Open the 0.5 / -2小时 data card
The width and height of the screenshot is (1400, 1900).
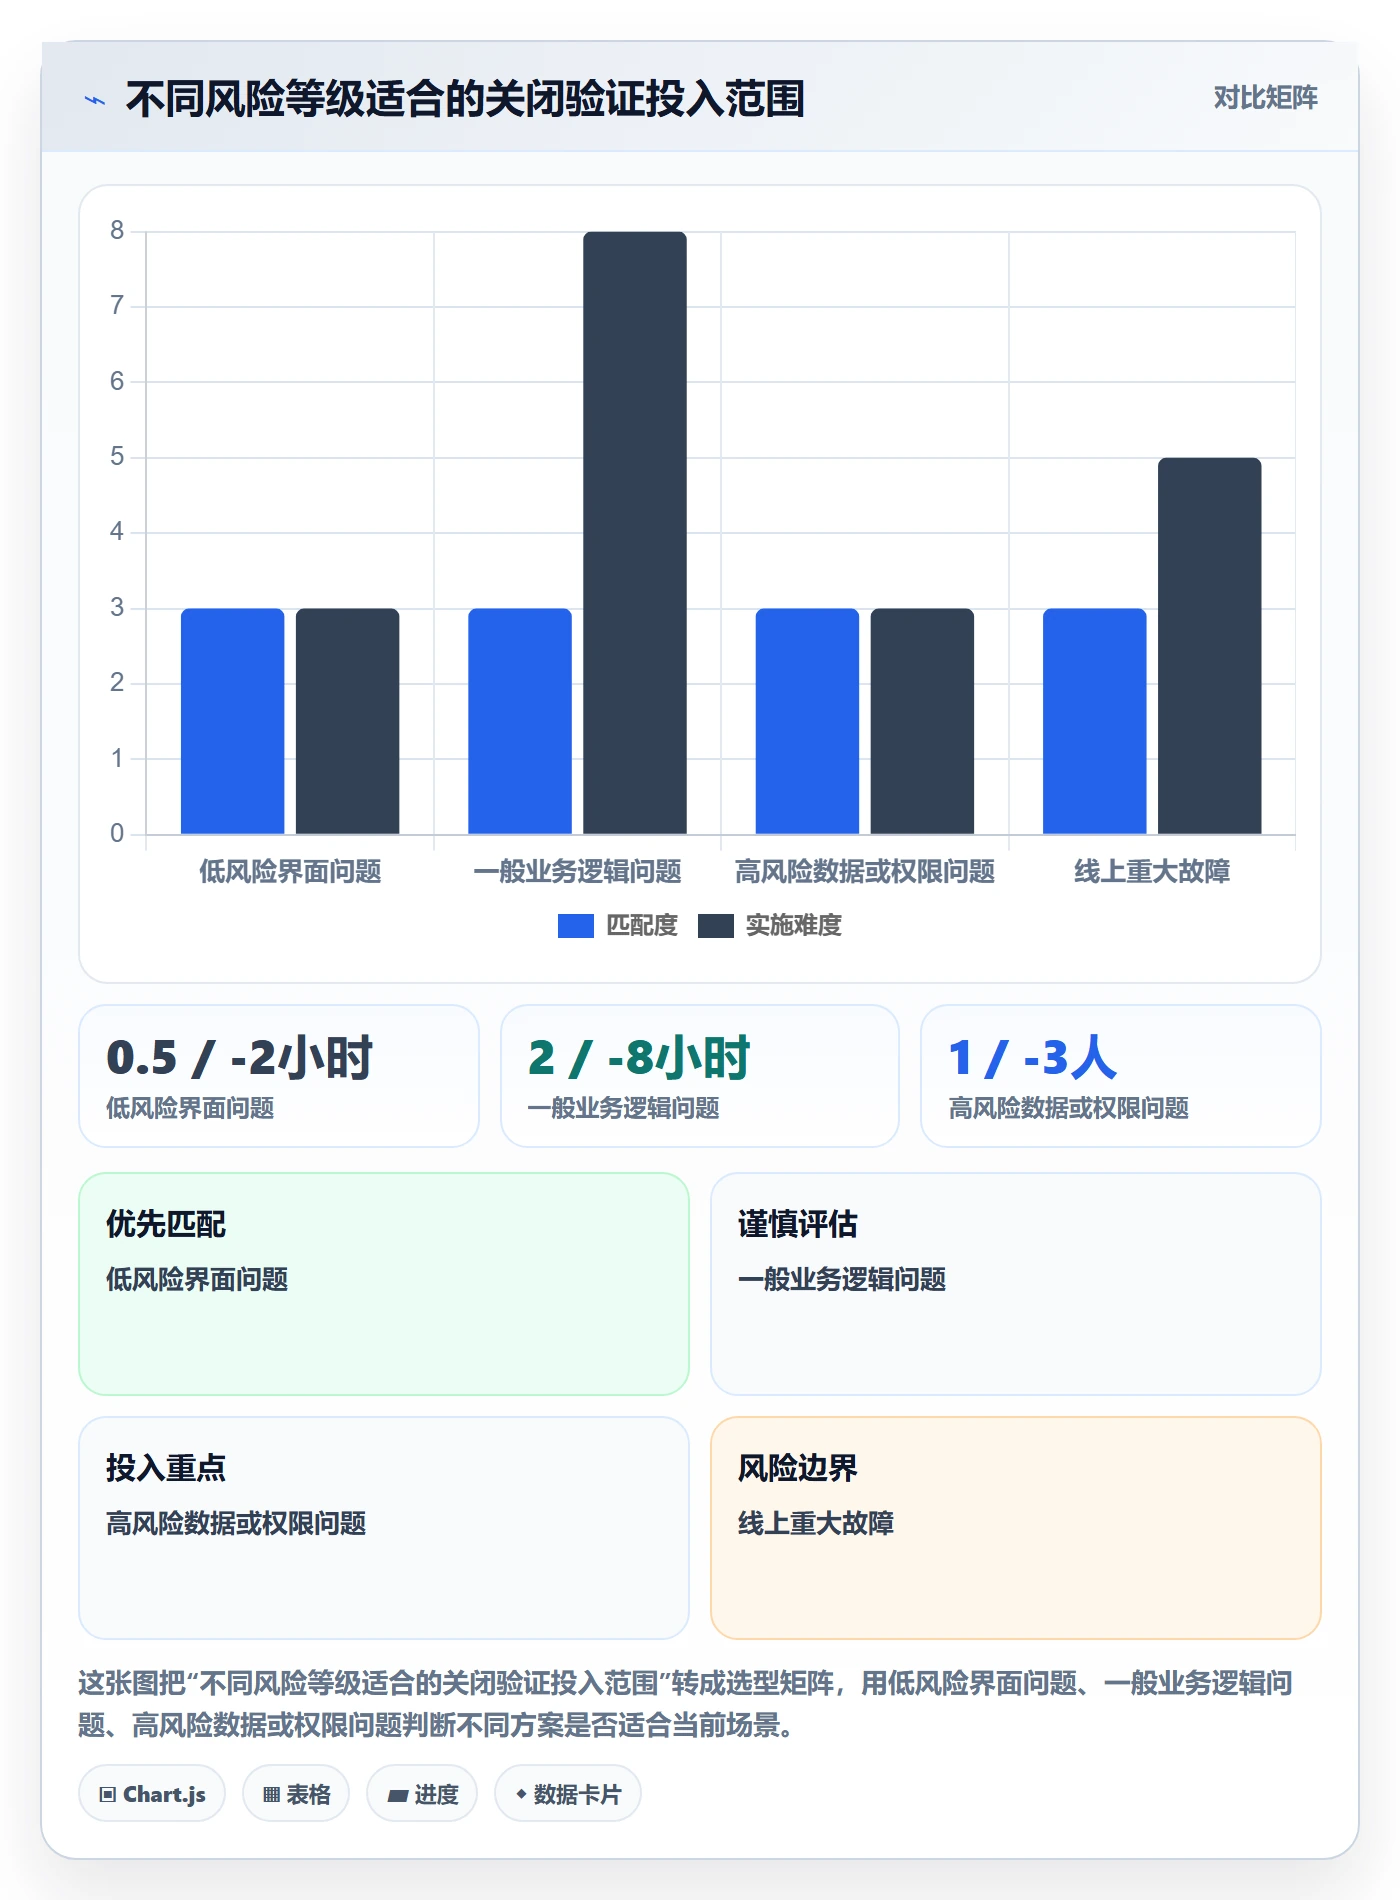click(279, 1076)
